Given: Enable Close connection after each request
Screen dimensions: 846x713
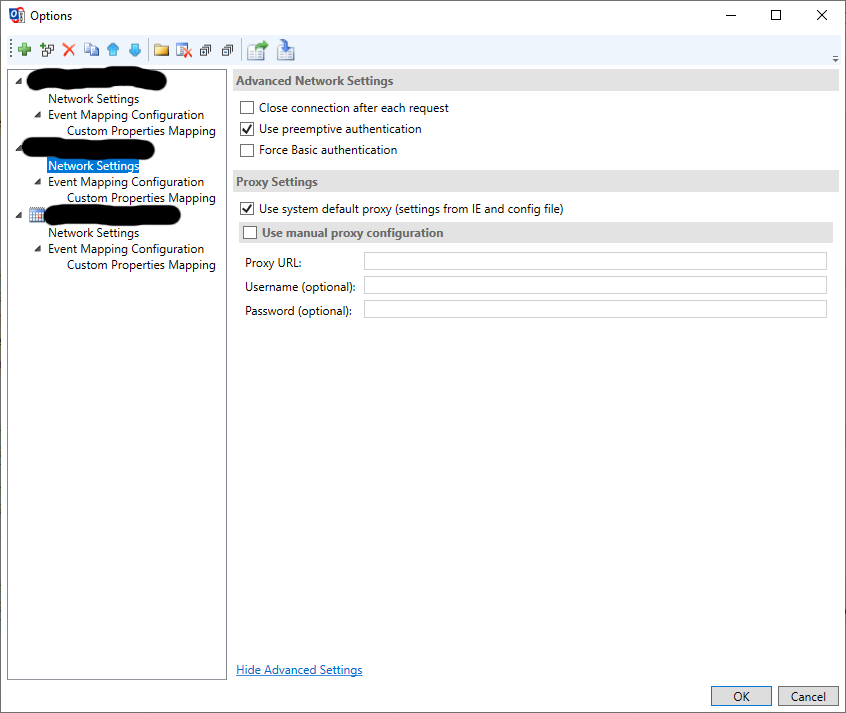Looking at the screenshot, I should click(247, 108).
